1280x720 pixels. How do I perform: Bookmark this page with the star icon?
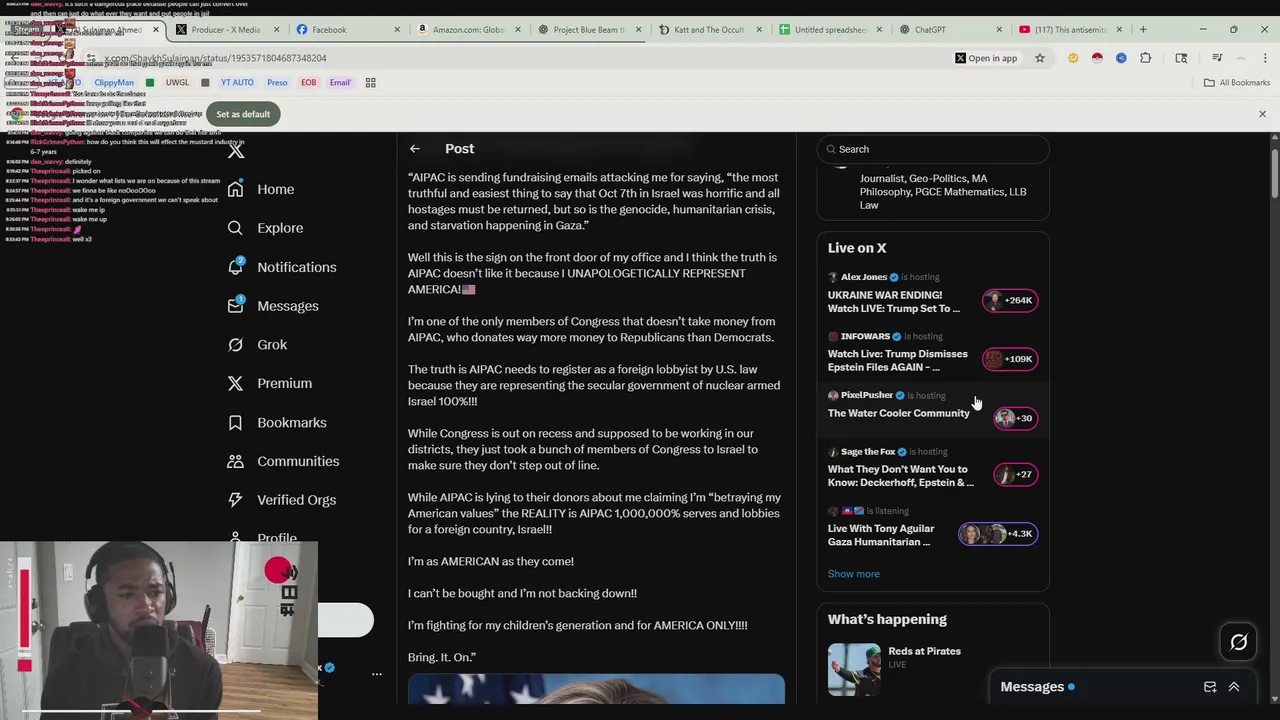click(1040, 58)
